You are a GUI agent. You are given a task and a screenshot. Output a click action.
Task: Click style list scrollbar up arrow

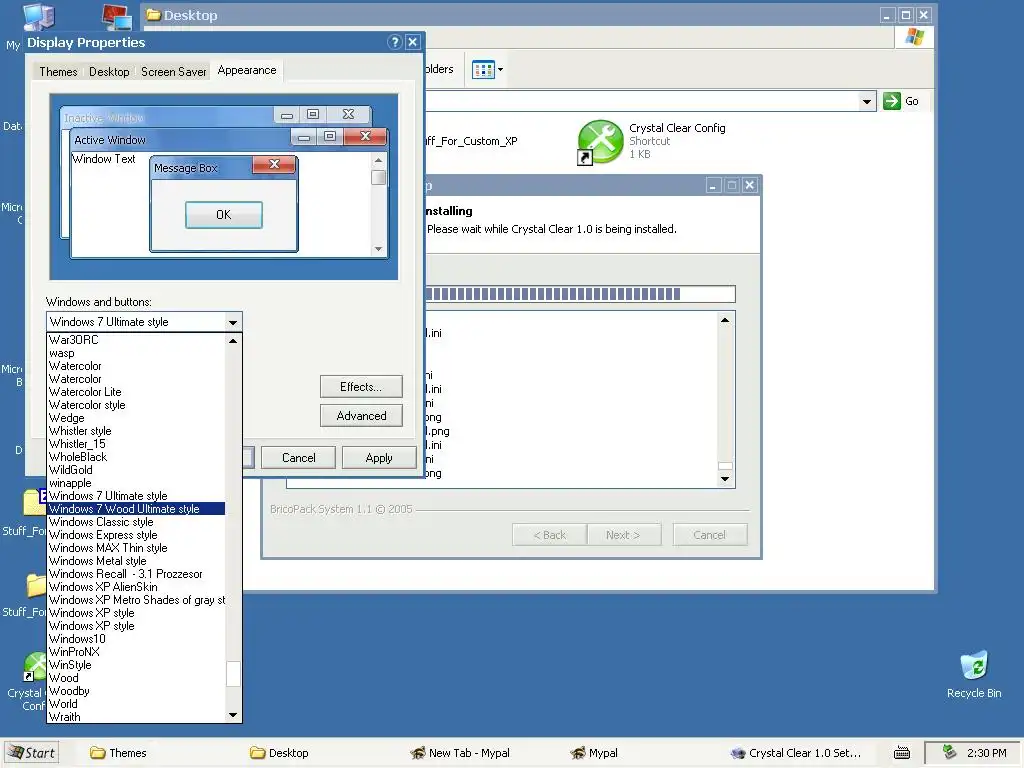click(233, 341)
